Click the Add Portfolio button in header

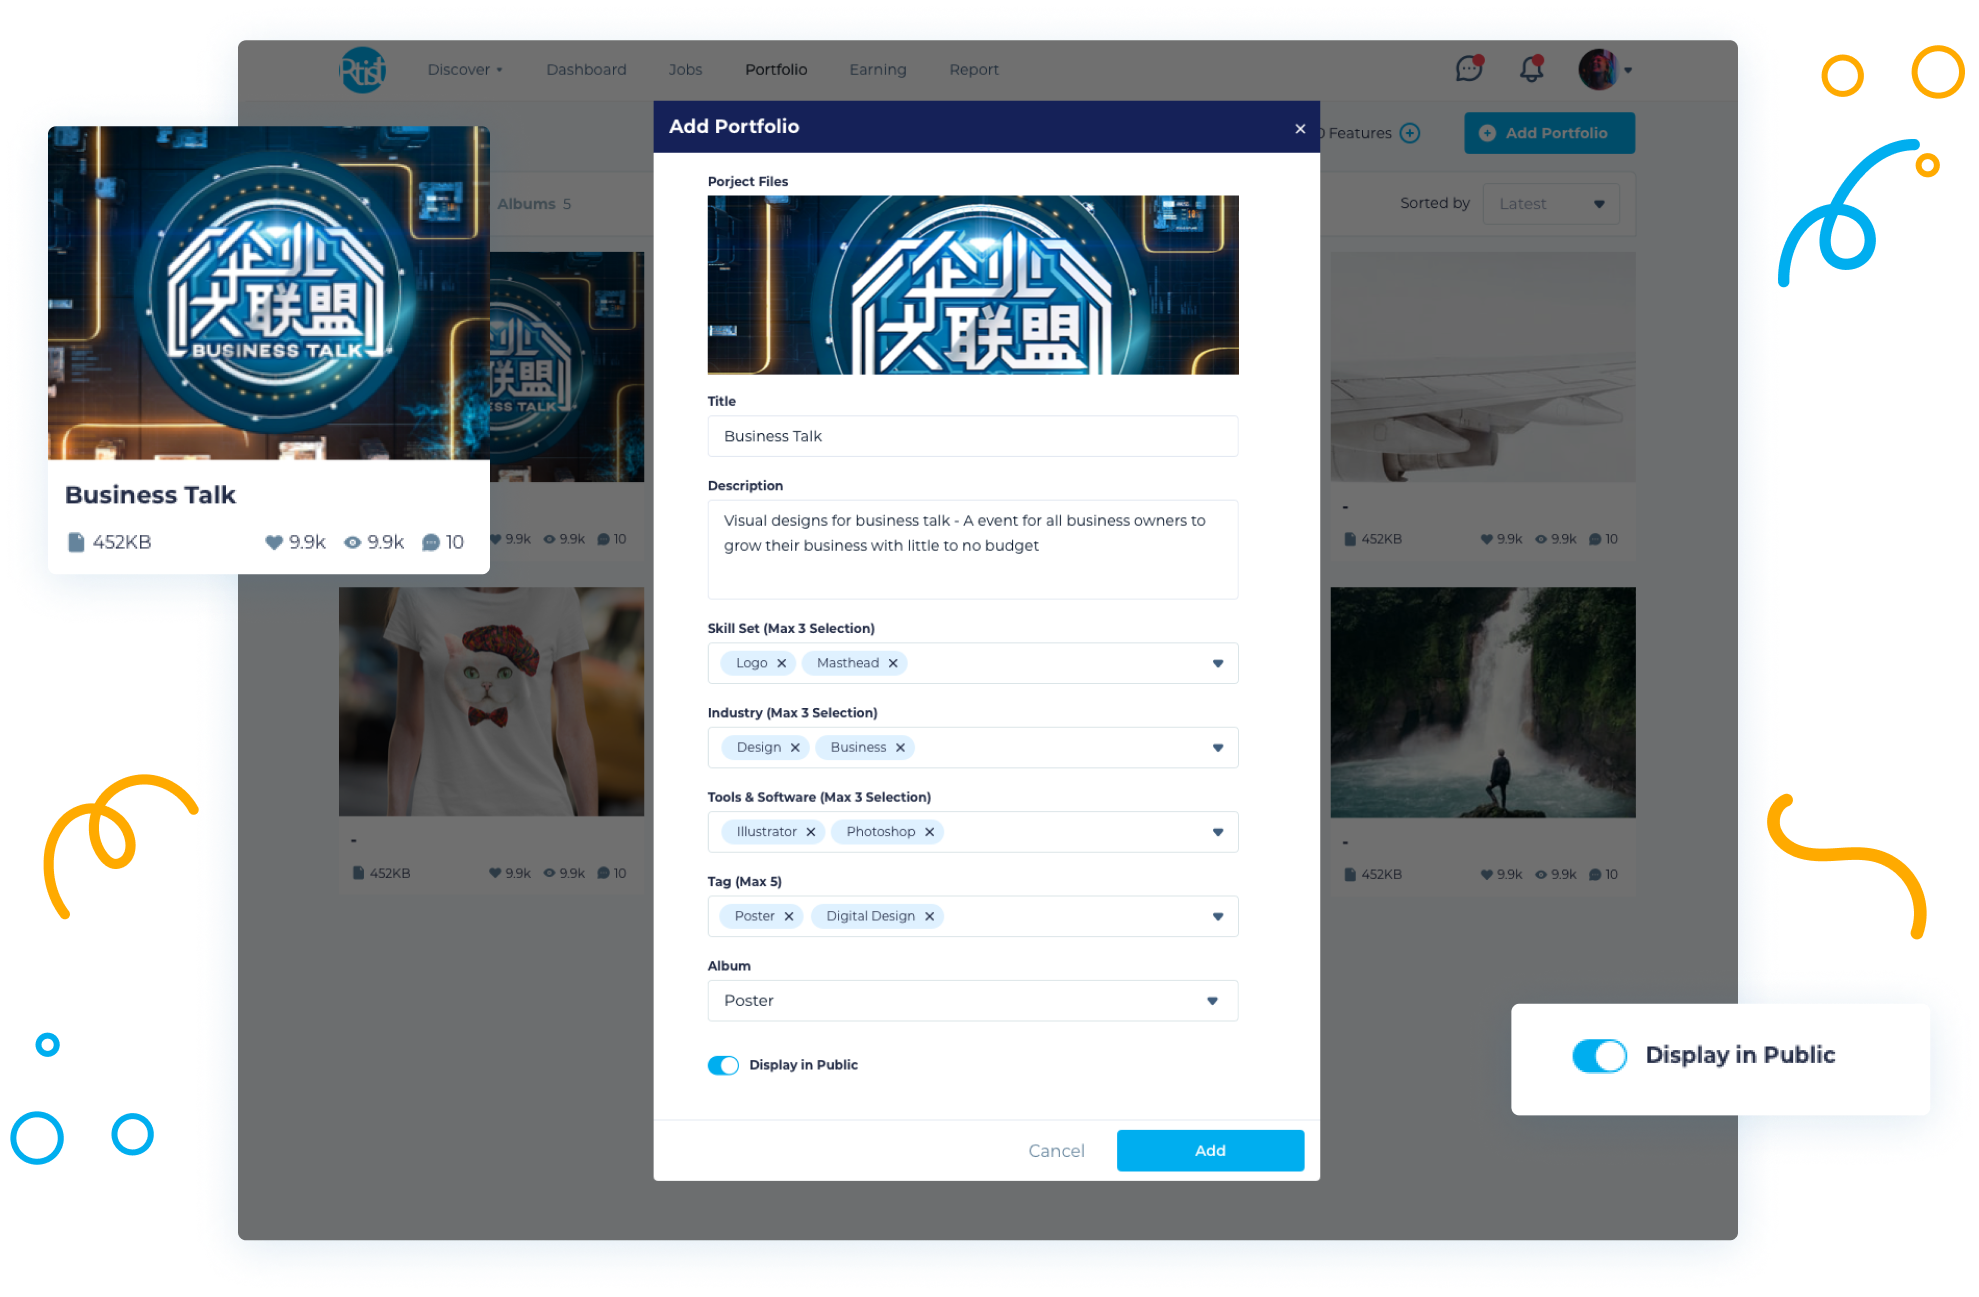point(1549,133)
